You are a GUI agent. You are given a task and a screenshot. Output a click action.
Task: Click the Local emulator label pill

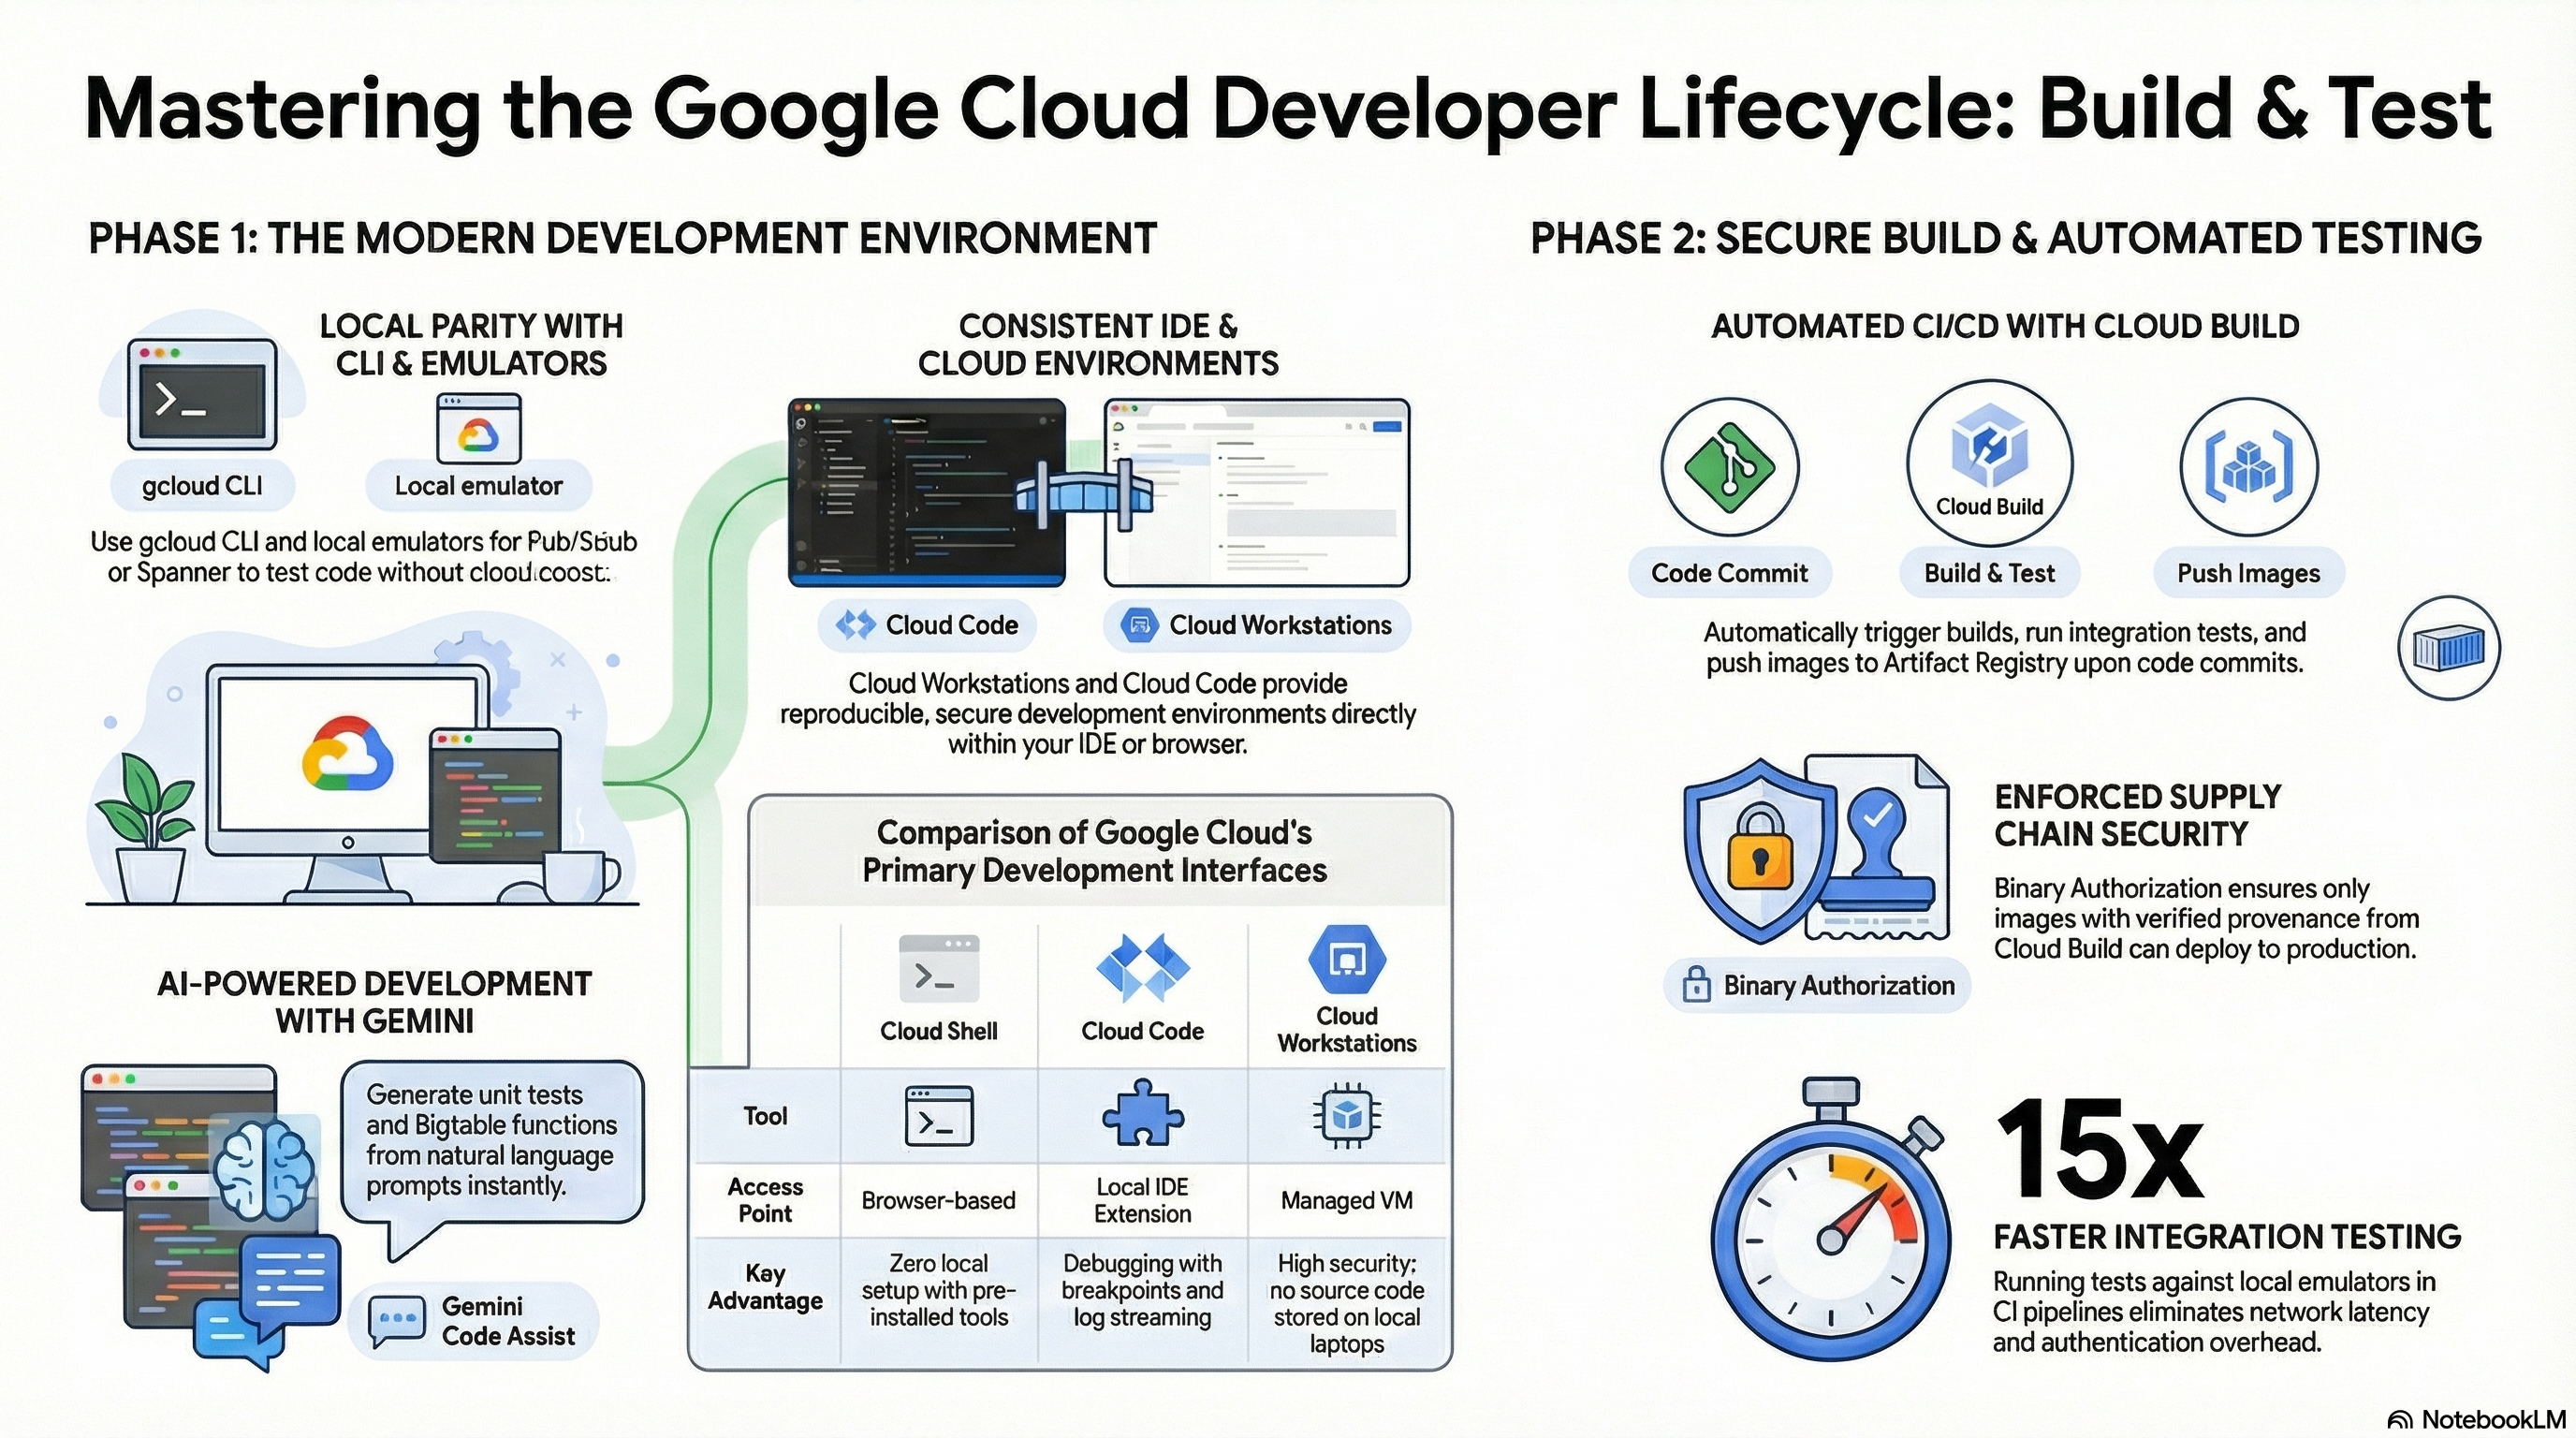(479, 486)
